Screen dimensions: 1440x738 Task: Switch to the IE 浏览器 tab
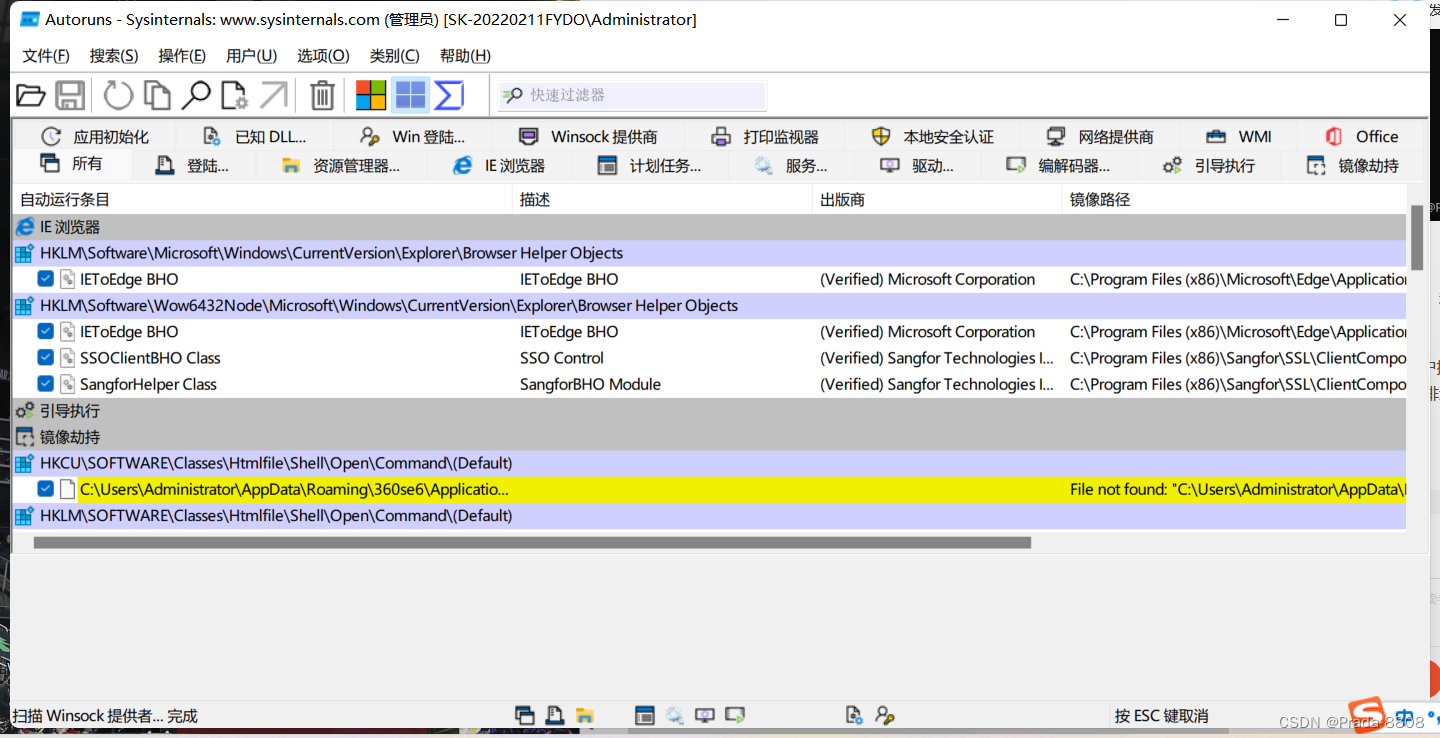tap(500, 166)
